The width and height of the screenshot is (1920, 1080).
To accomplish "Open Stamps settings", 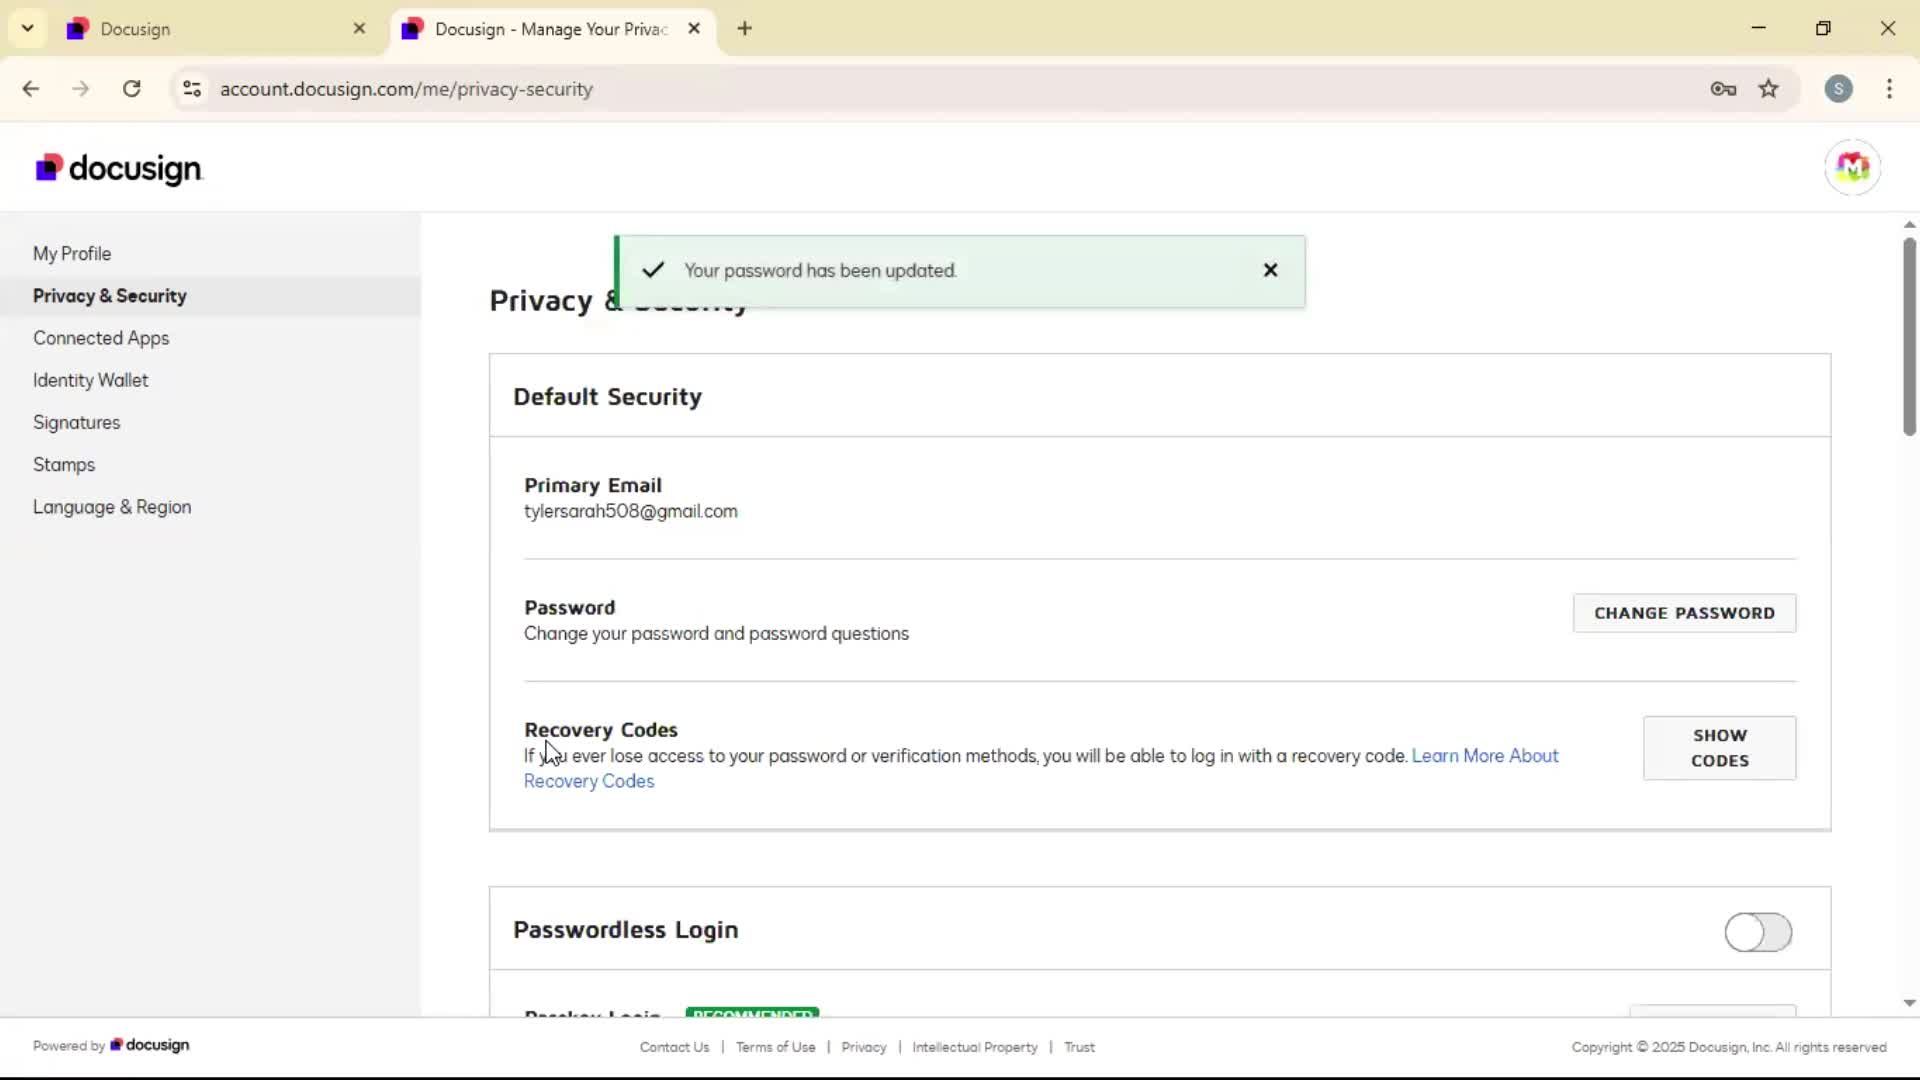I will [64, 465].
